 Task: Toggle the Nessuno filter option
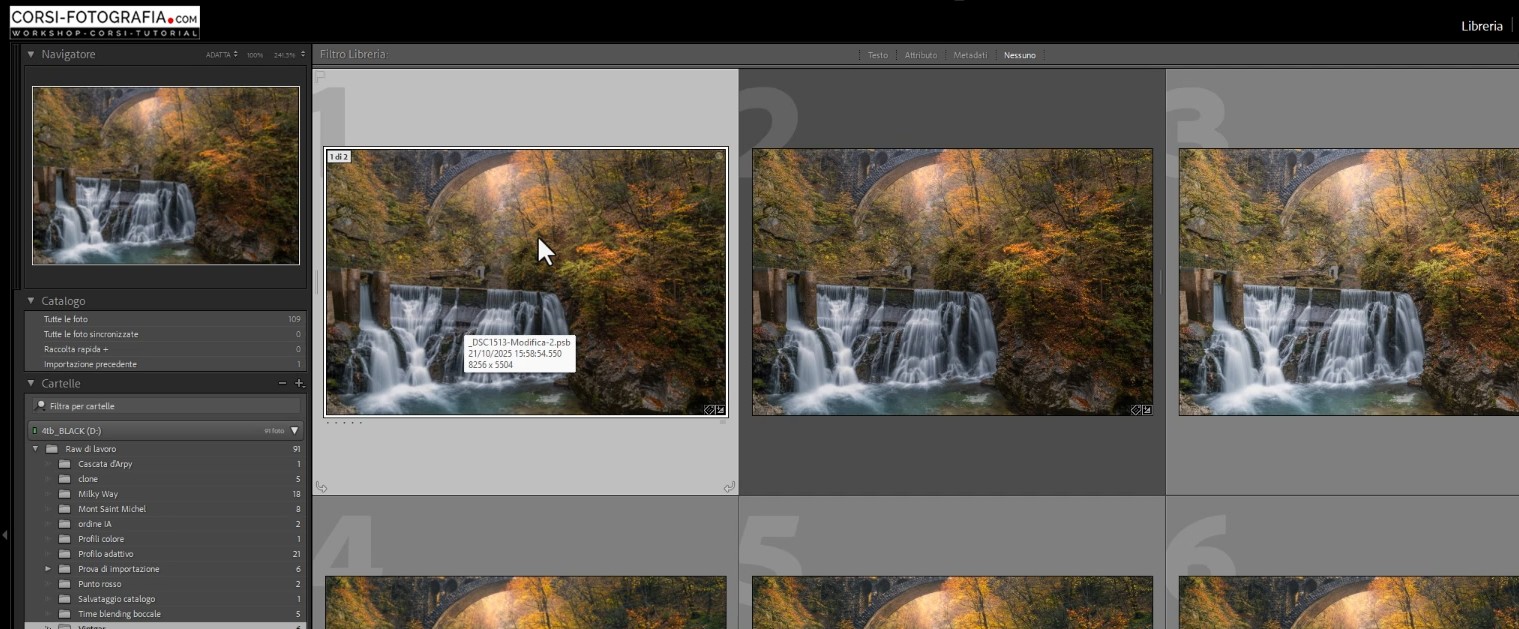[1019, 55]
